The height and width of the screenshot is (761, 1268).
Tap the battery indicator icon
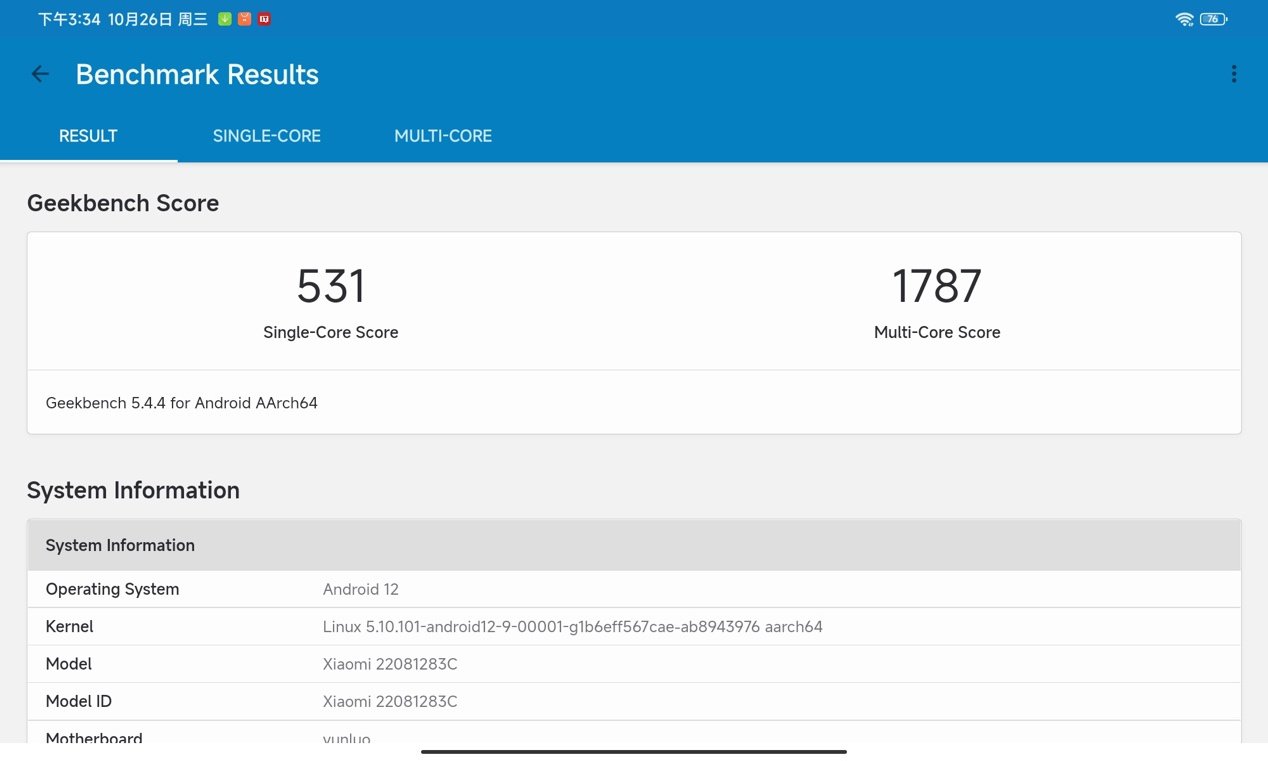(1213, 19)
